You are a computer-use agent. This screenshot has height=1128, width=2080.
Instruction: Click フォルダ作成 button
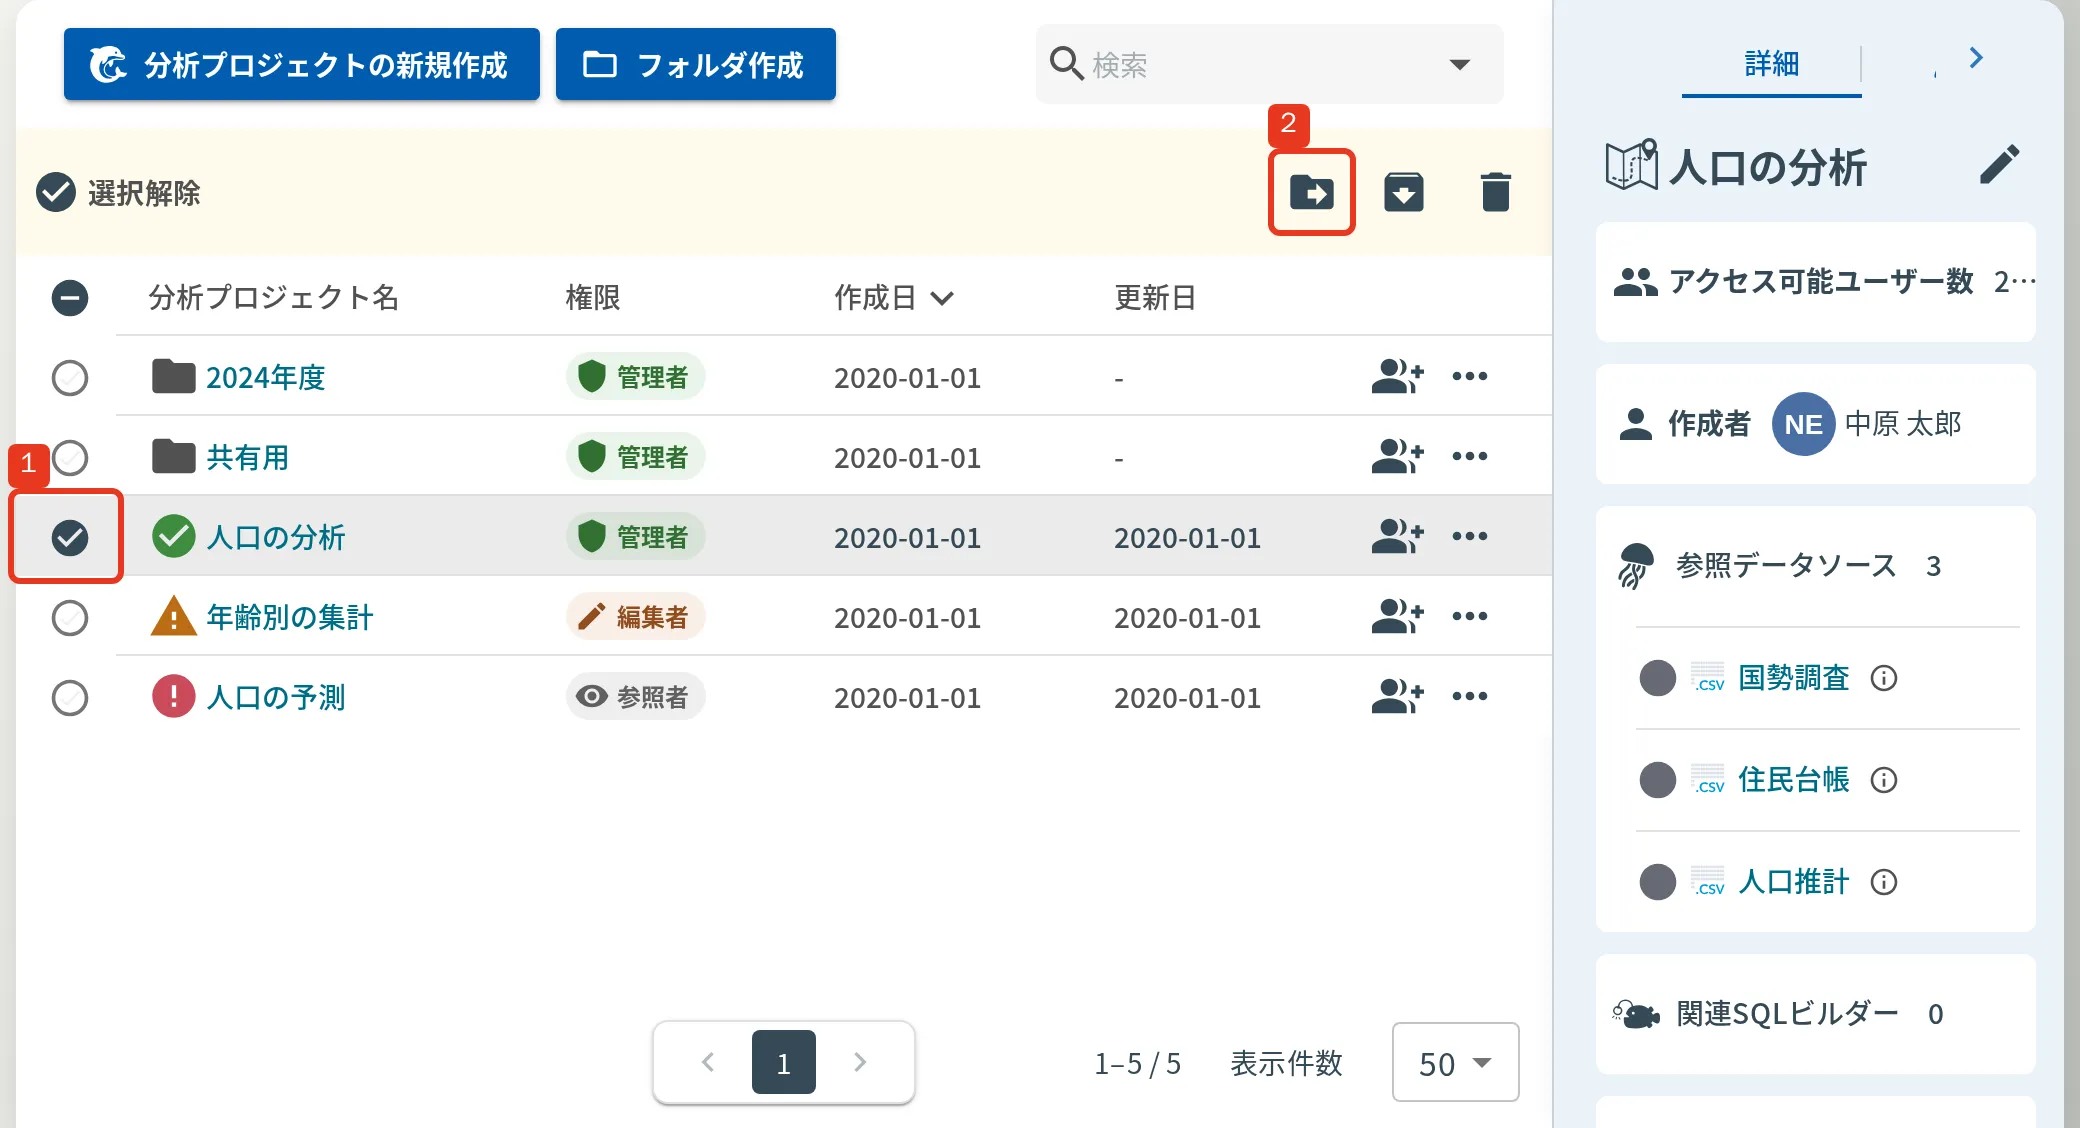tap(695, 65)
